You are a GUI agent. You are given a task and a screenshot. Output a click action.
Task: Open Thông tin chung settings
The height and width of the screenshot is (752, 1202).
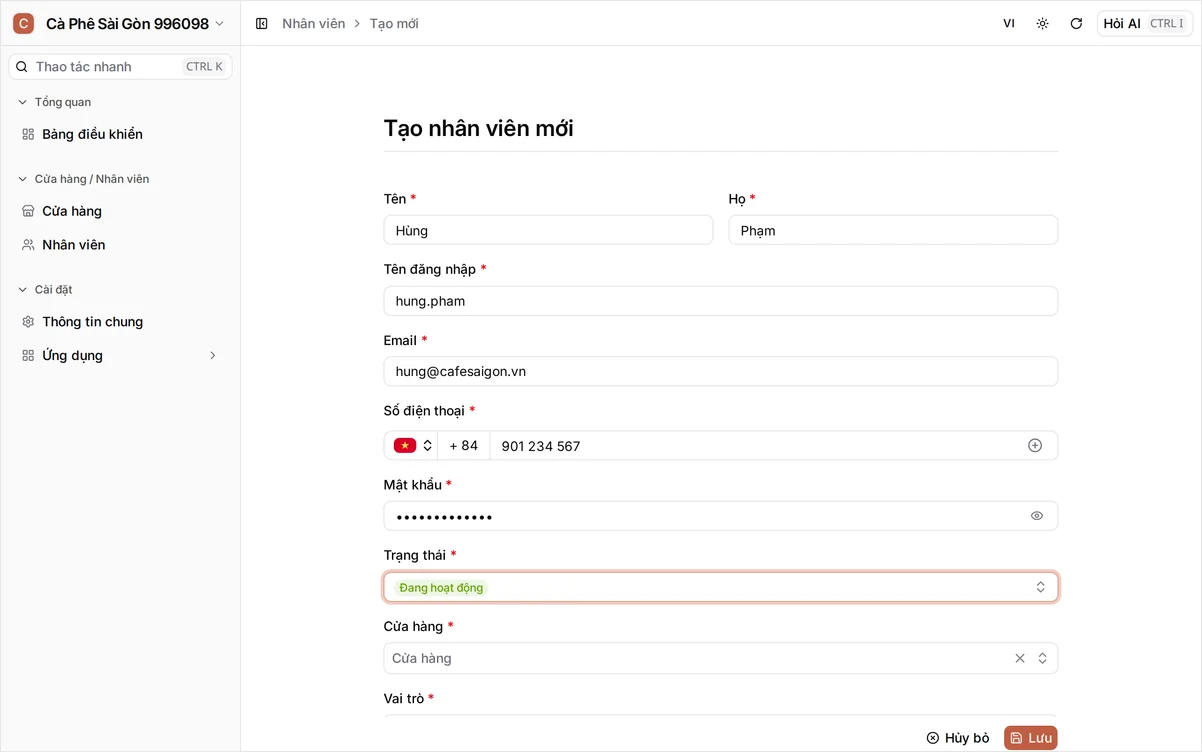120,322
